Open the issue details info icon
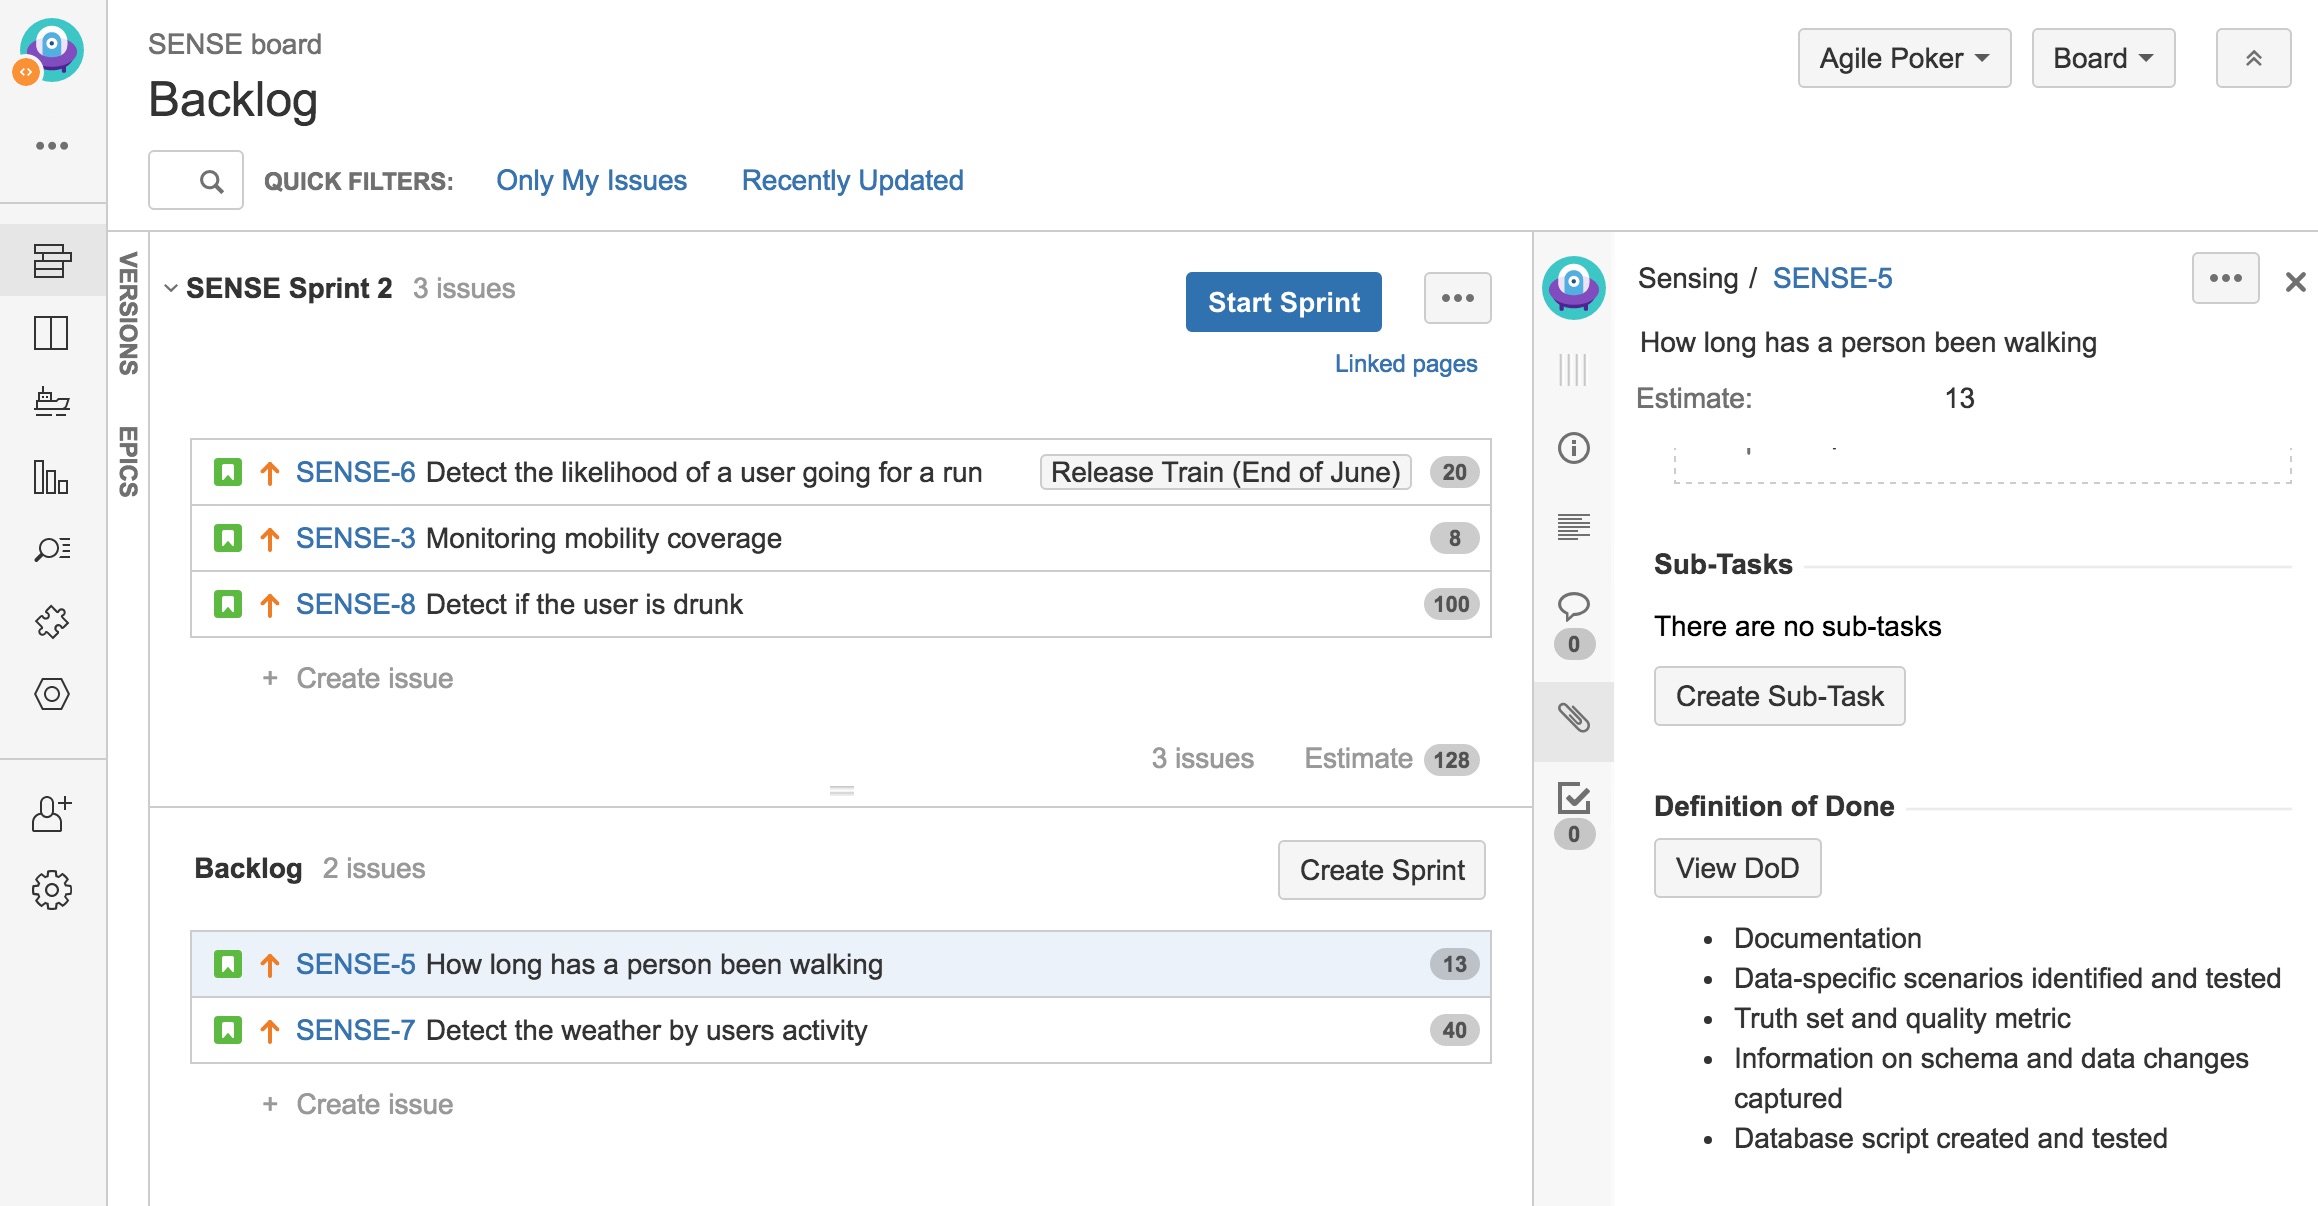 coord(1573,448)
